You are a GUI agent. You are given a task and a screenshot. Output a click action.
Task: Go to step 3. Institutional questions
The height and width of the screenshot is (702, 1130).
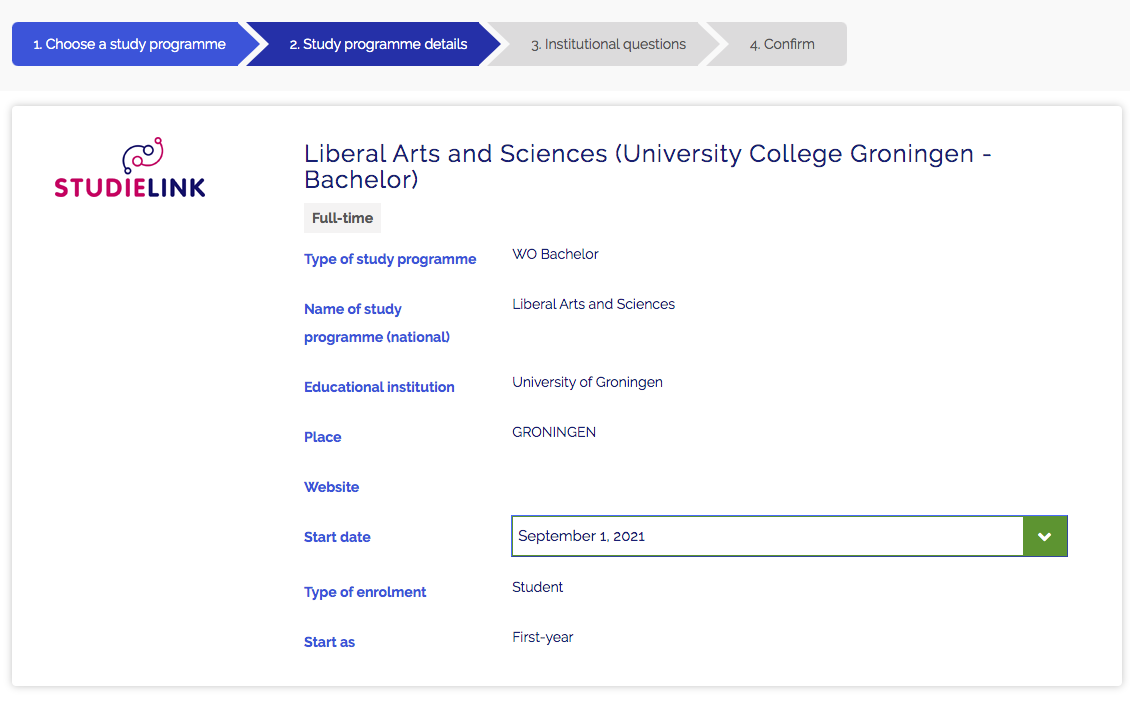tap(608, 43)
